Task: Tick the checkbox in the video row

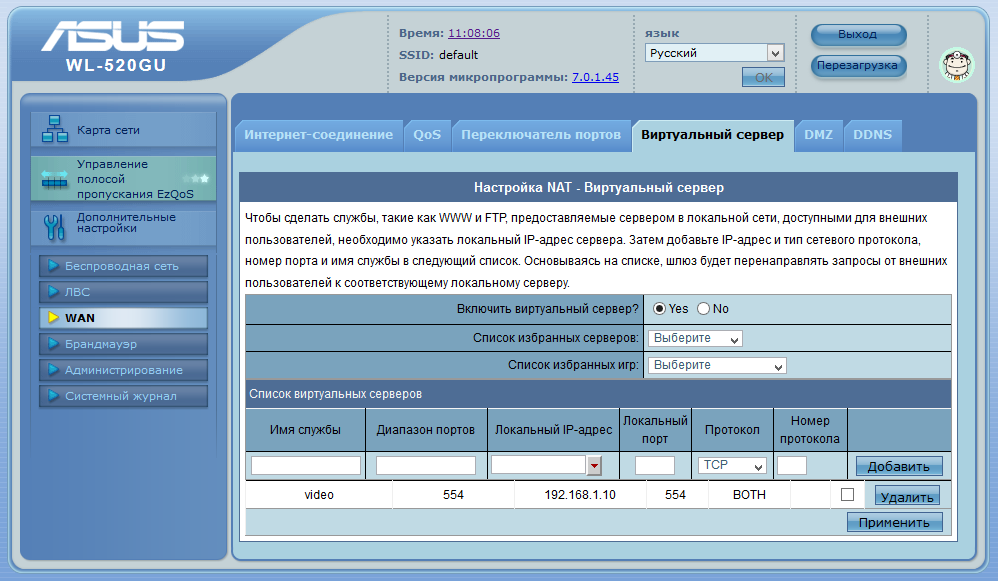Action: pyautogui.click(x=847, y=494)
